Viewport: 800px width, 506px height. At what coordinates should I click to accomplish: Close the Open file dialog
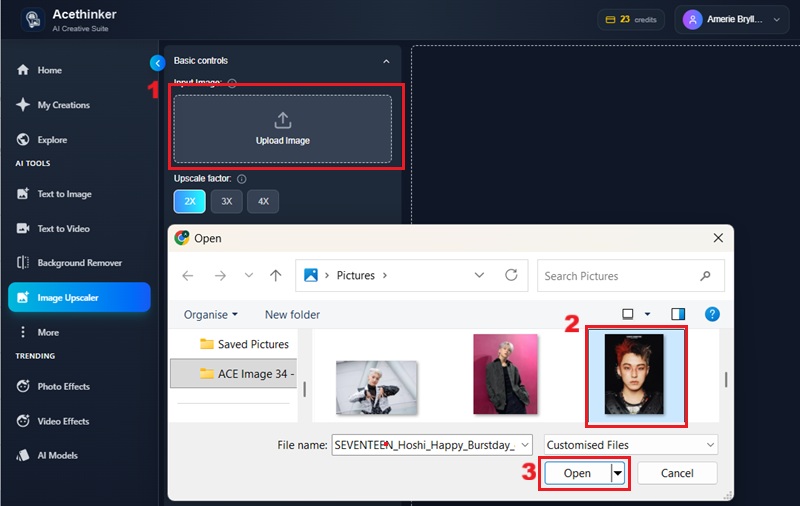718,238
